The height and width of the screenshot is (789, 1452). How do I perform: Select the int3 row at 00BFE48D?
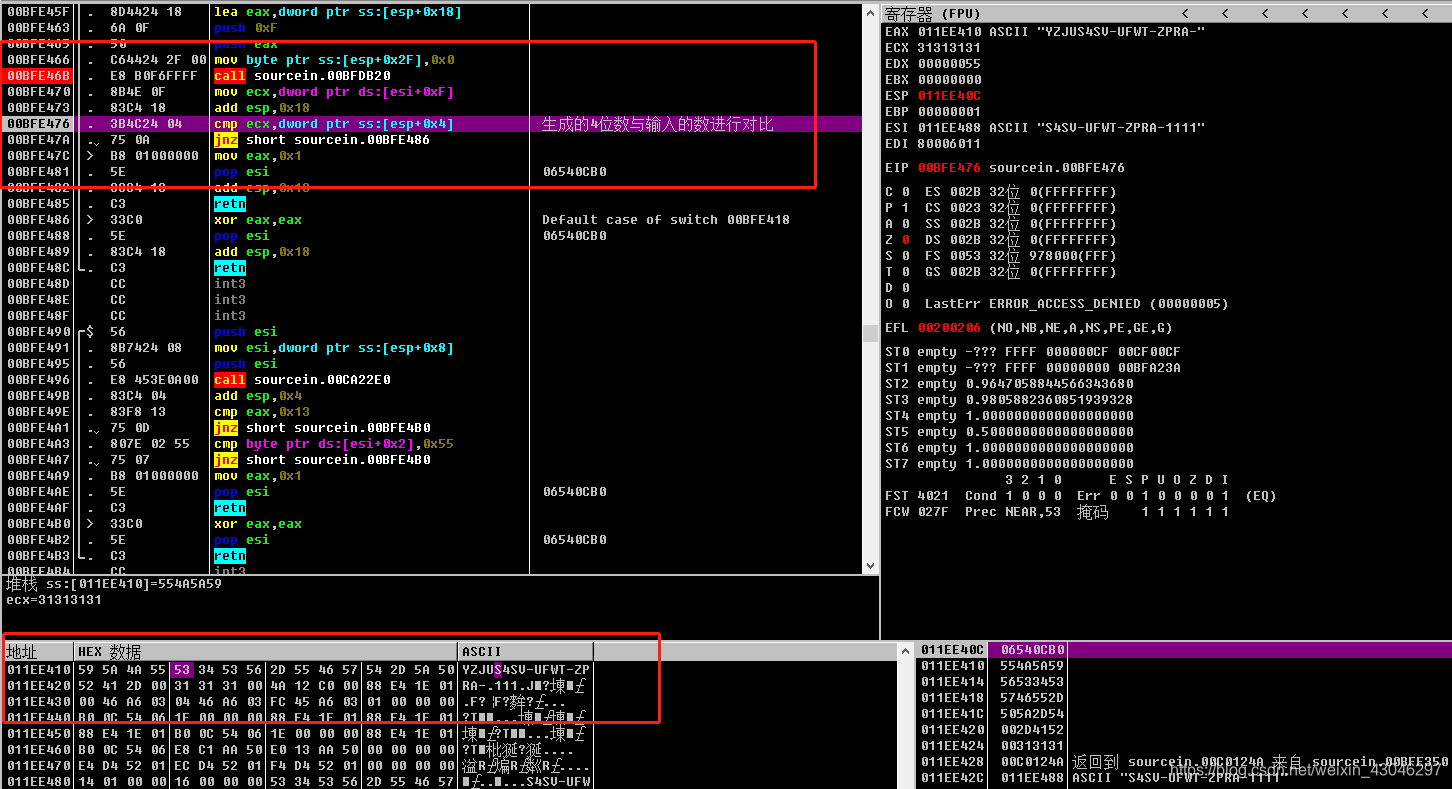(x=431, y=284)
